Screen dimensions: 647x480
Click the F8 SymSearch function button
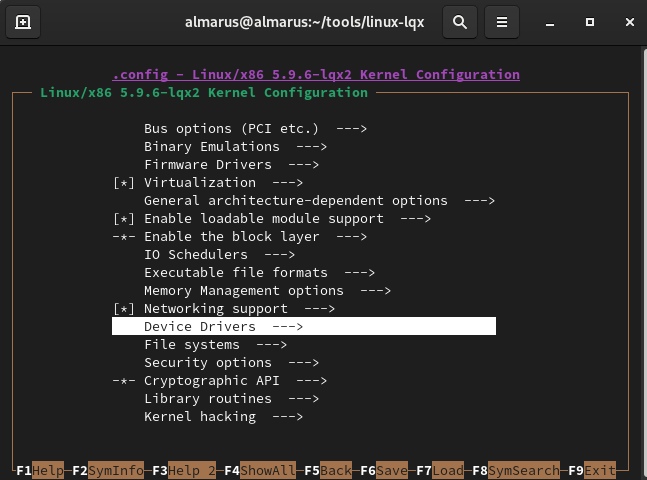point(516,470)
